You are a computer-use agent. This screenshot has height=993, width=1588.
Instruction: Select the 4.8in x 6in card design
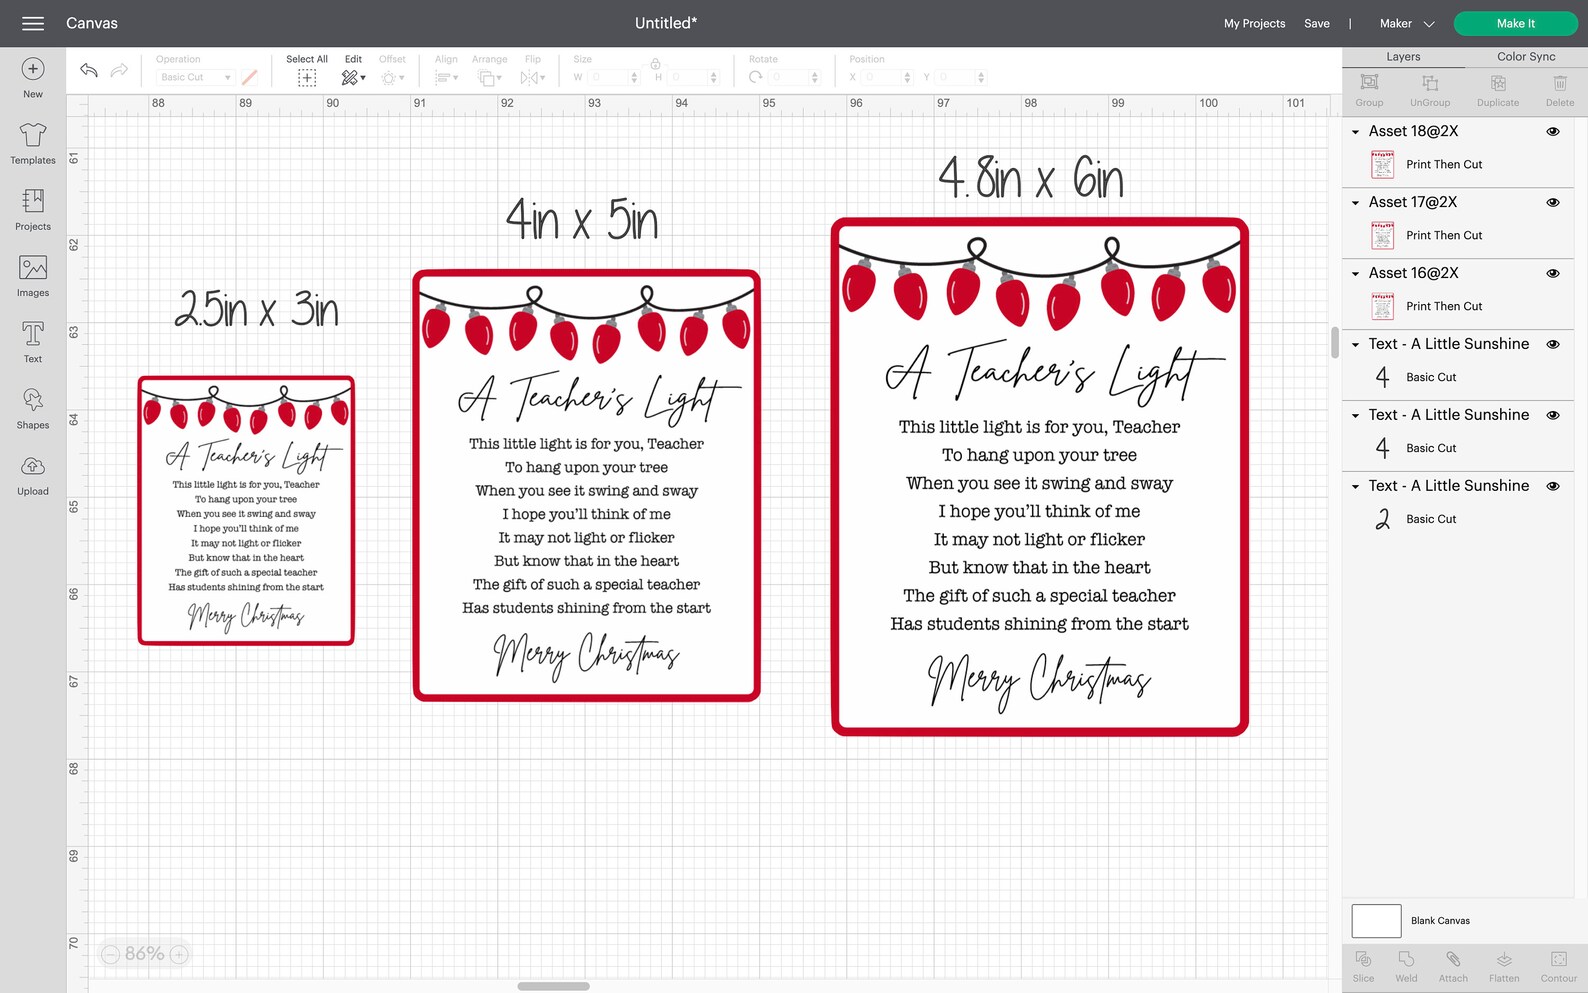1040,477
